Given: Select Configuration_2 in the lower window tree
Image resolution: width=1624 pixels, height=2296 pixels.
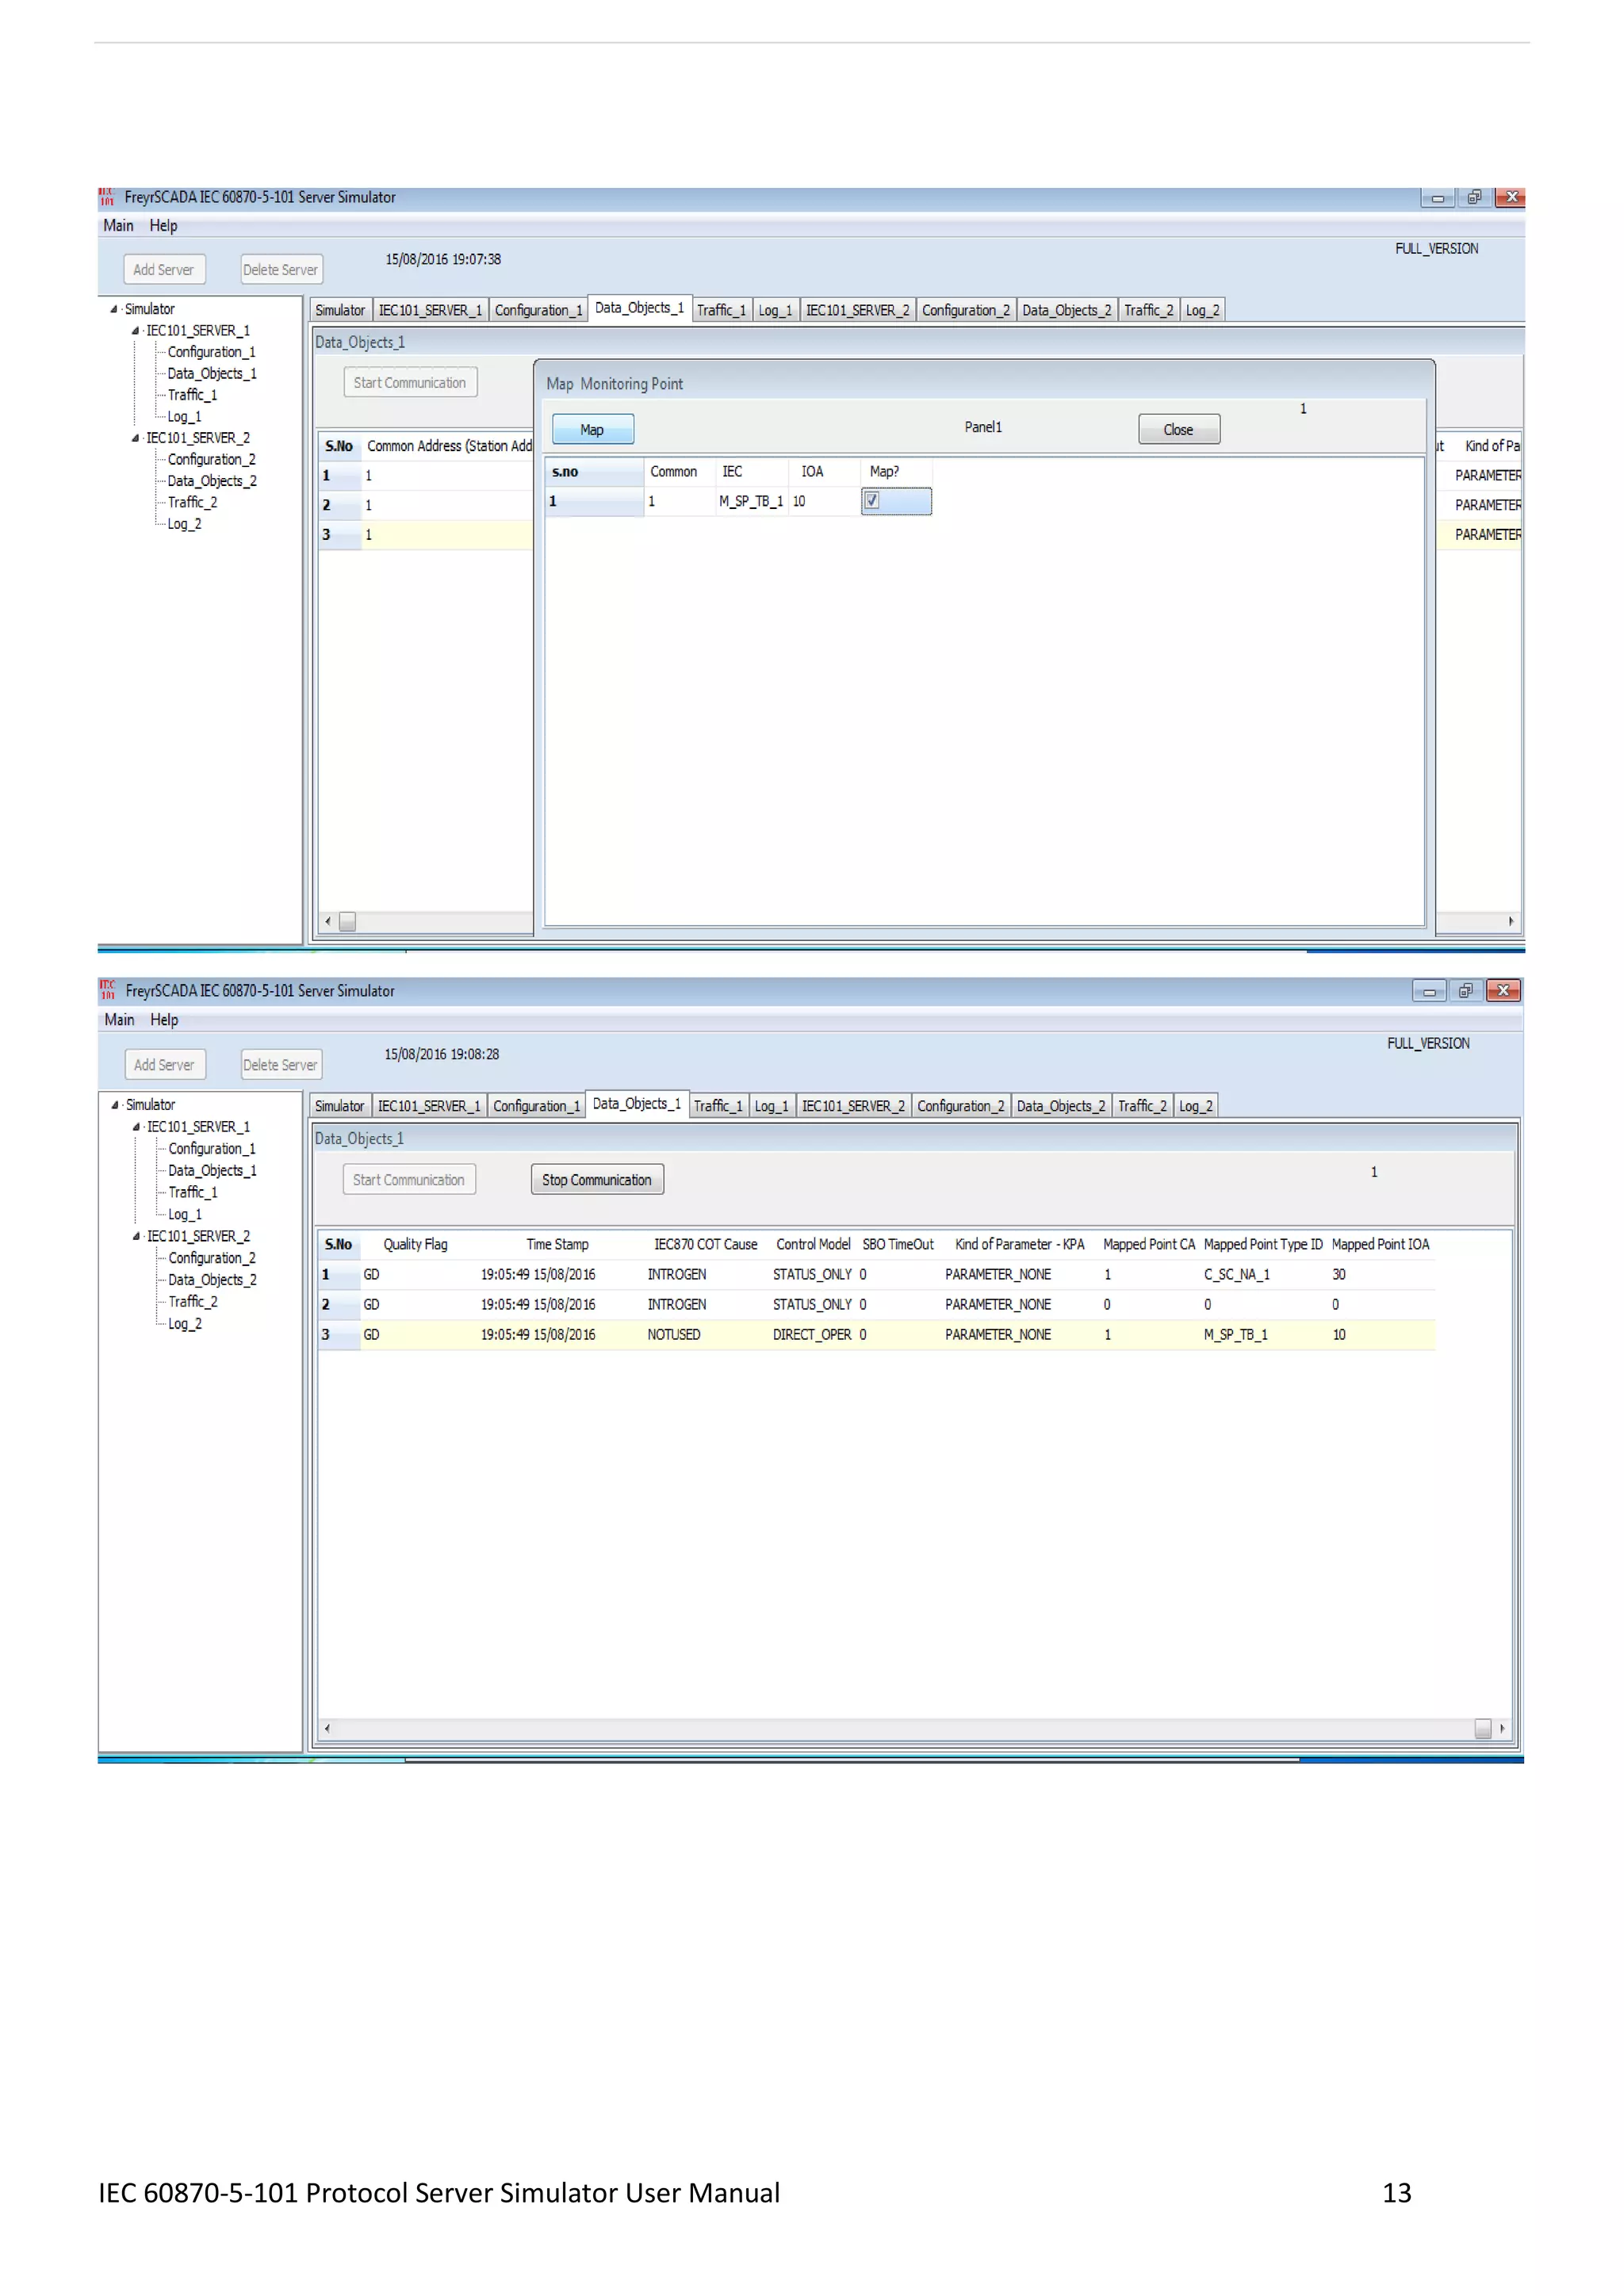Looking at the screenshot, I should pos(212,1258).
